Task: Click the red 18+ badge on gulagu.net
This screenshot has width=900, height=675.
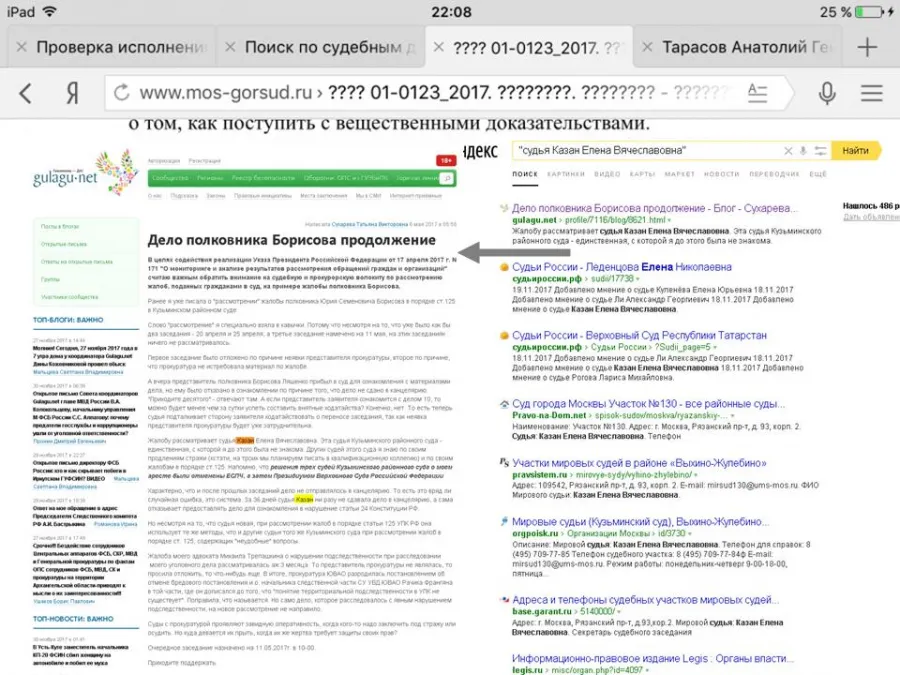Action: [x=446, y=161]
